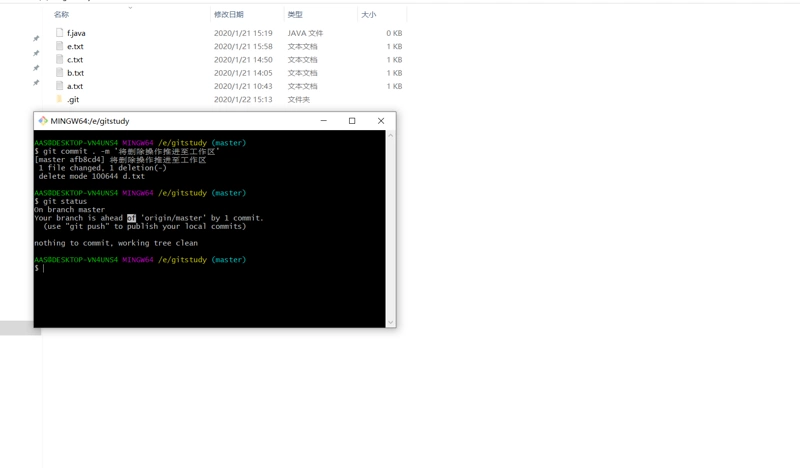This screenshot has width=800, height=468.
Task: Sort files by 大小 column header
Action: point(368,14)
